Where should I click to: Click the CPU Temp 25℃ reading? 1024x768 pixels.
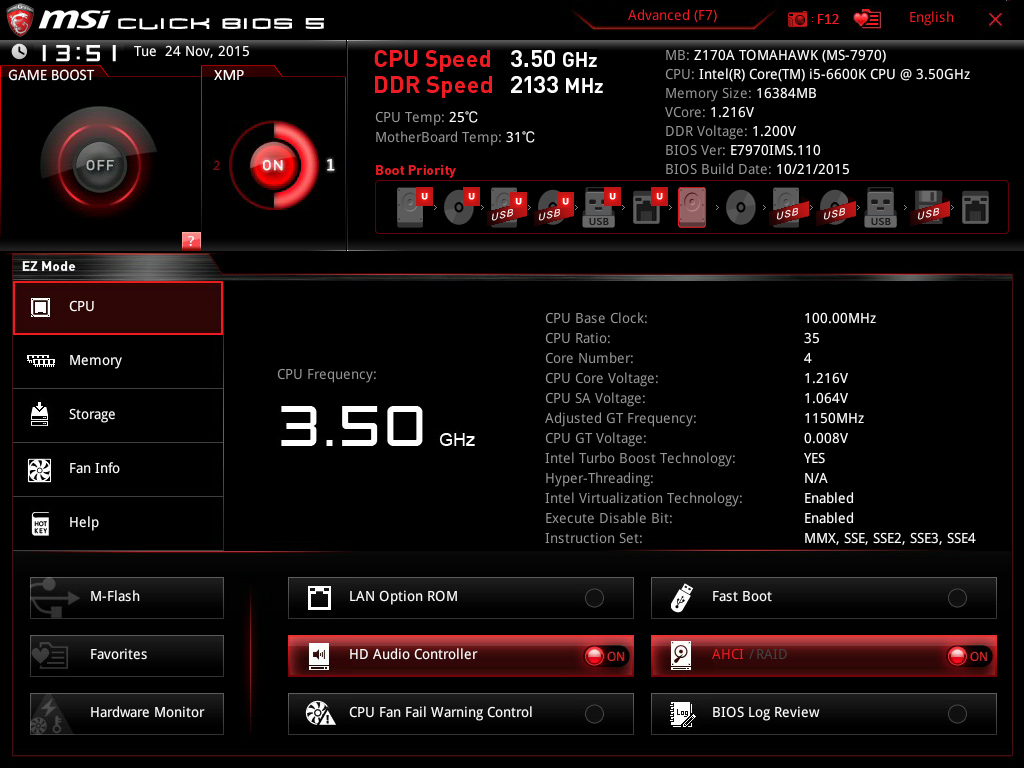point(426,117)
